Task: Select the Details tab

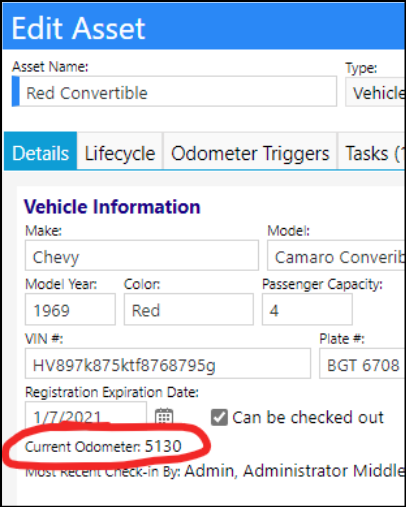Action: coord(41,151)
